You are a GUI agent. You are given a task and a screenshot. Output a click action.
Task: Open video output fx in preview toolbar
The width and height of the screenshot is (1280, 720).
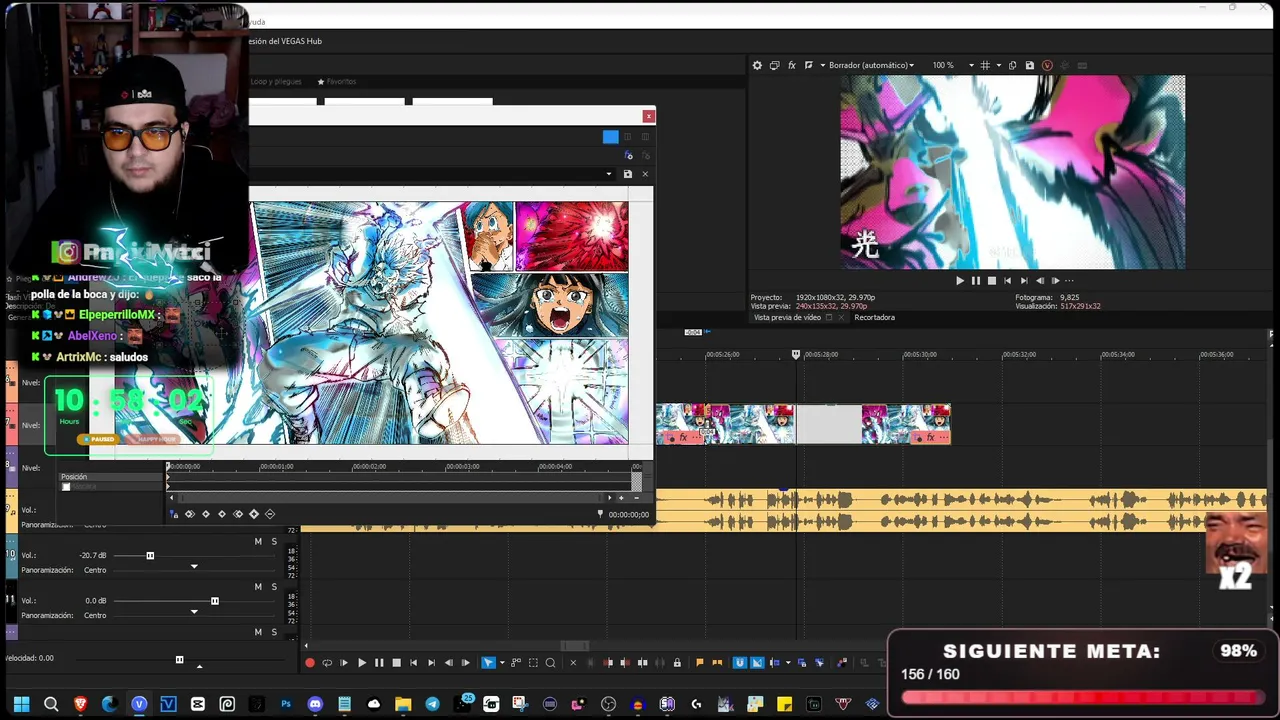(791, 65)
